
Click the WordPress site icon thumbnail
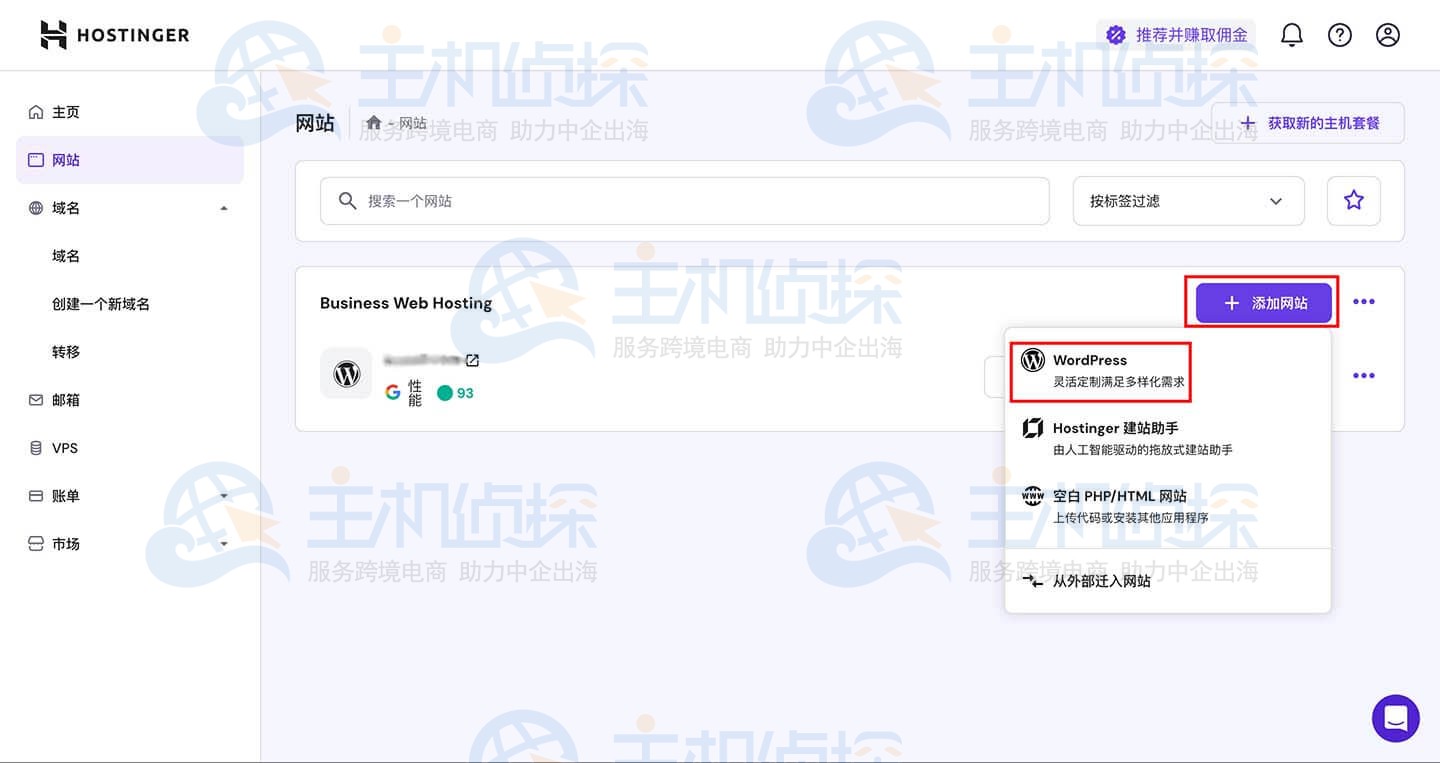pyautogui.click(x=346, y=374)
